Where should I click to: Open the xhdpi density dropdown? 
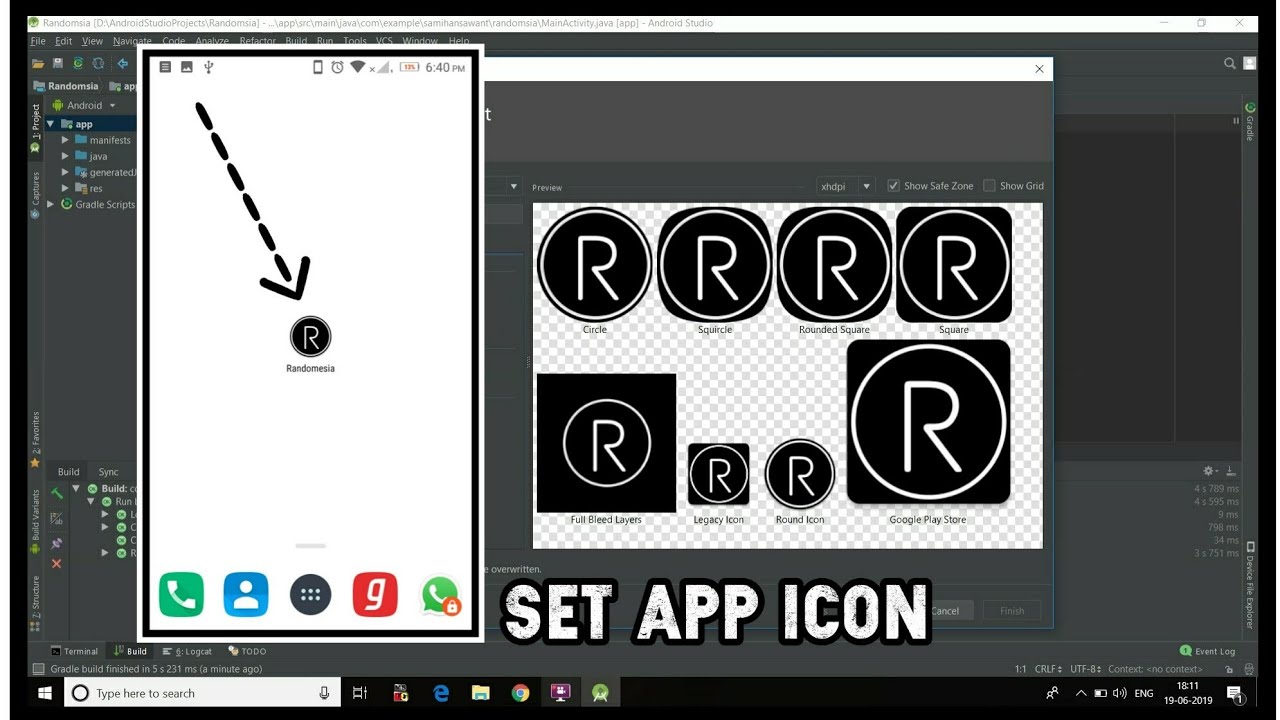pos(845,186)
